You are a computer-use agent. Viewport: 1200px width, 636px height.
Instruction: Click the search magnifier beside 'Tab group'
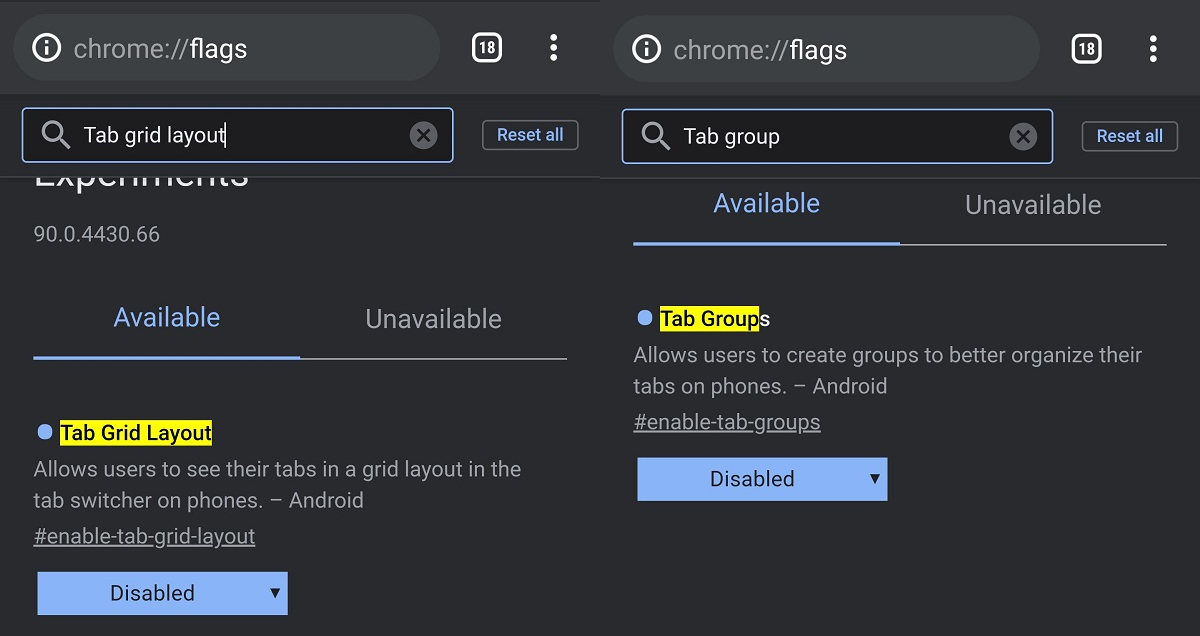(x=656, y=136)
